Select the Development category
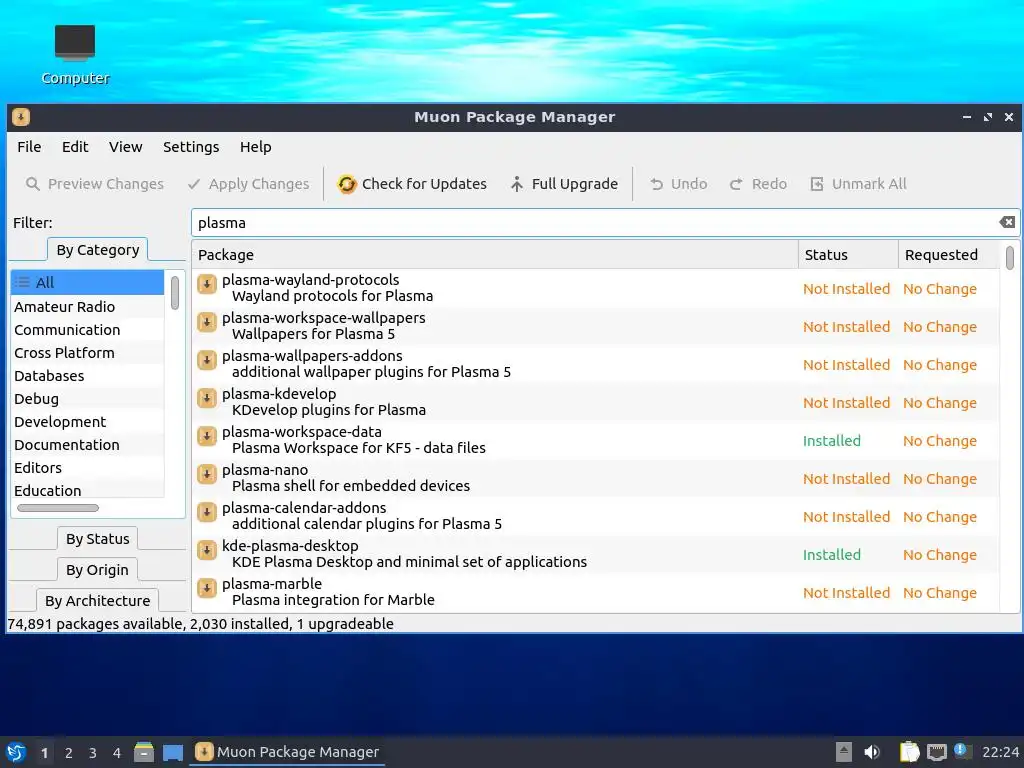 click(87, 422)
